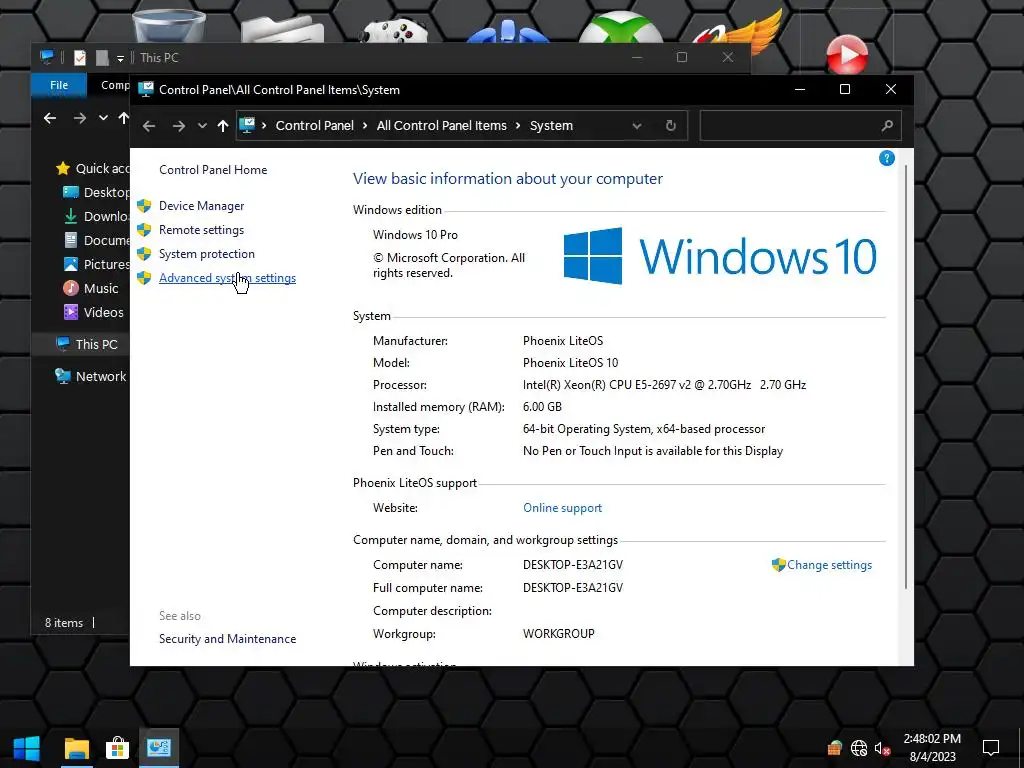
Task: Click the Control Panel title bar icon
Action: tap(146, 89)
